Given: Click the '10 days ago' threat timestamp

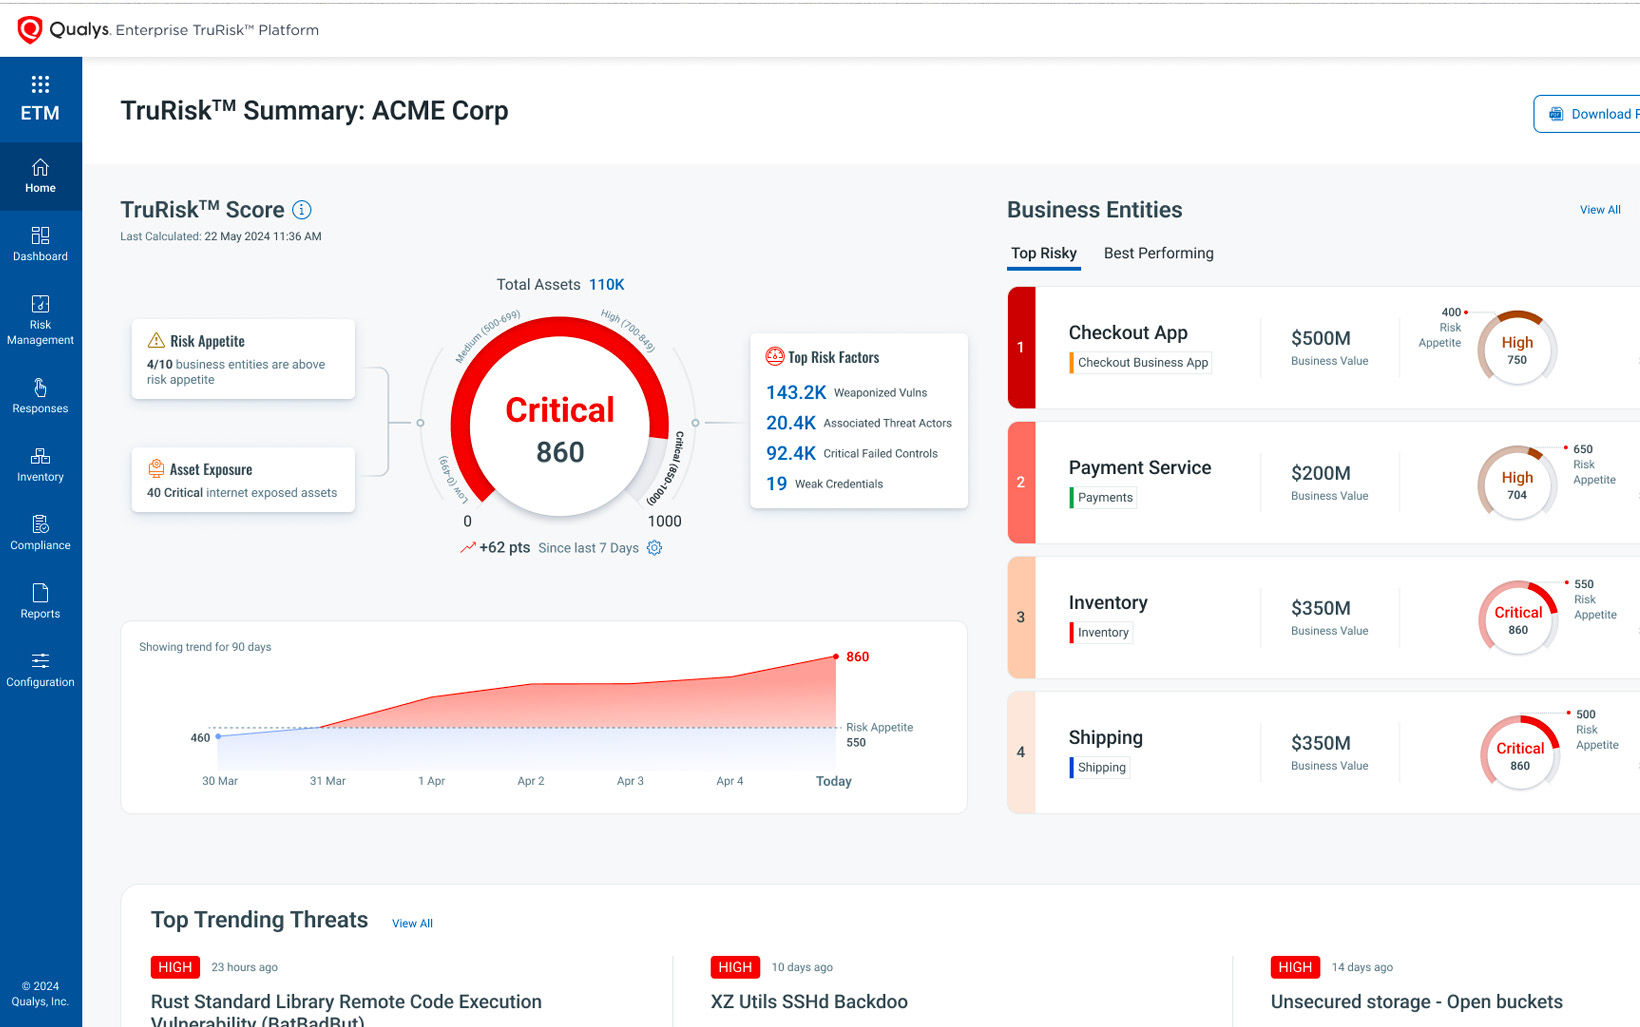Looking at the screenshot, I should 802,967.
